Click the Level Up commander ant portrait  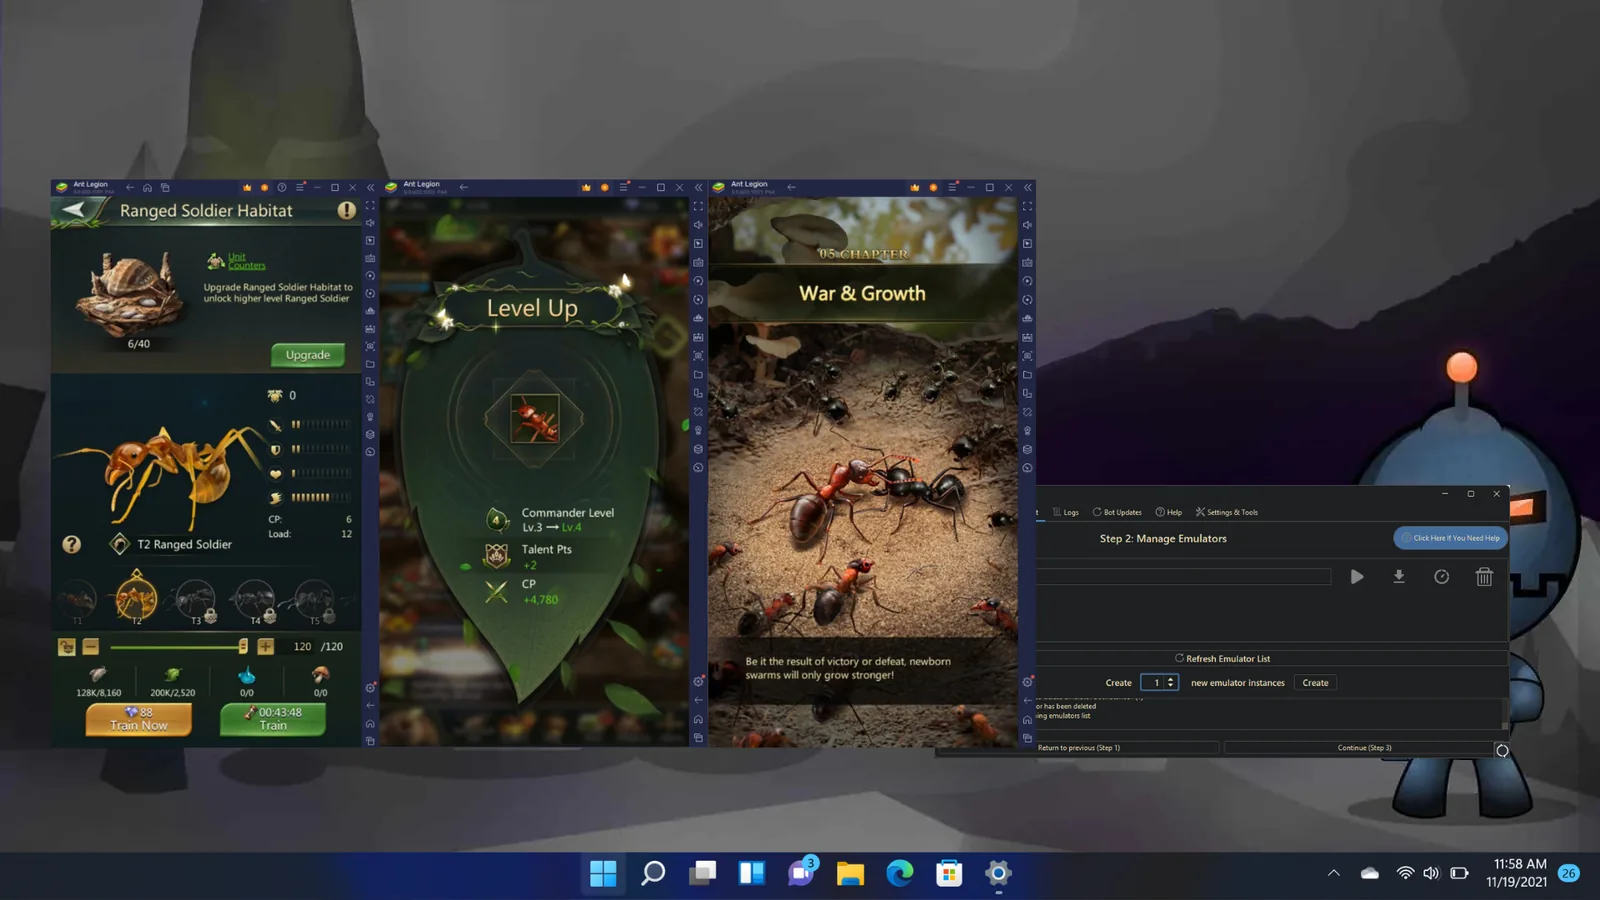(534, 418)
